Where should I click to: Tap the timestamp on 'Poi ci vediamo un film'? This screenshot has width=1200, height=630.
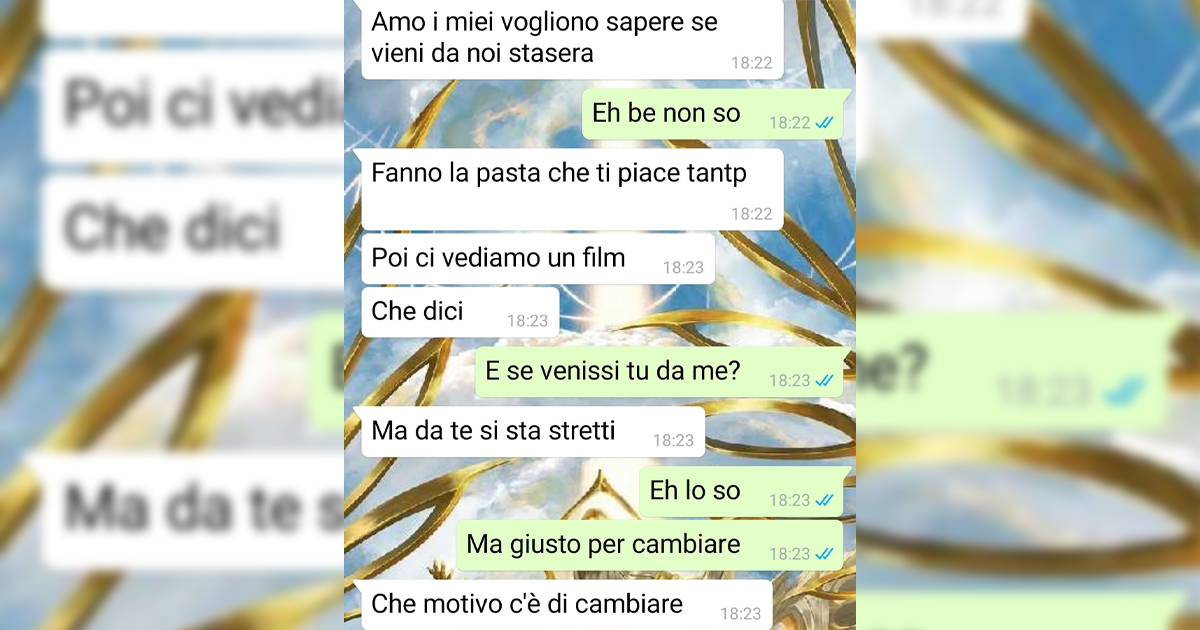[683, 268]
